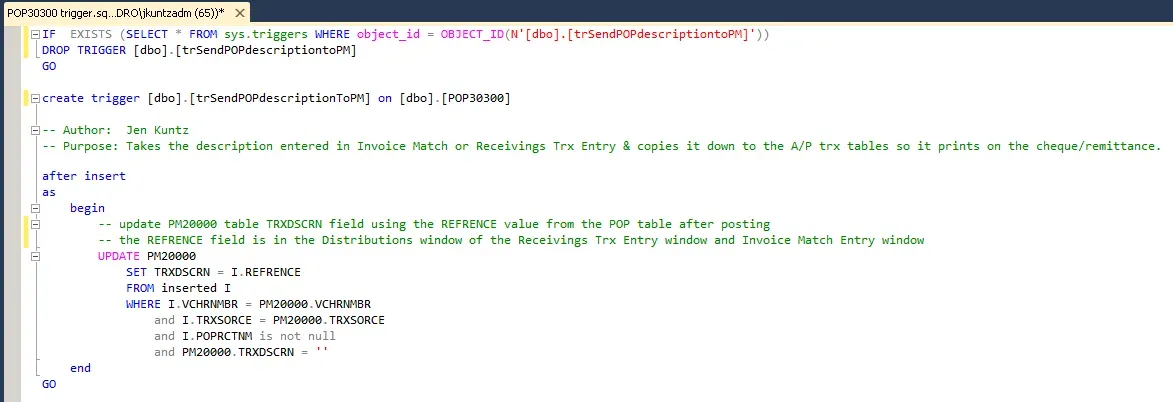Click the final GO at script end
Screen dimensions: 1173x402
click(49, 383)
